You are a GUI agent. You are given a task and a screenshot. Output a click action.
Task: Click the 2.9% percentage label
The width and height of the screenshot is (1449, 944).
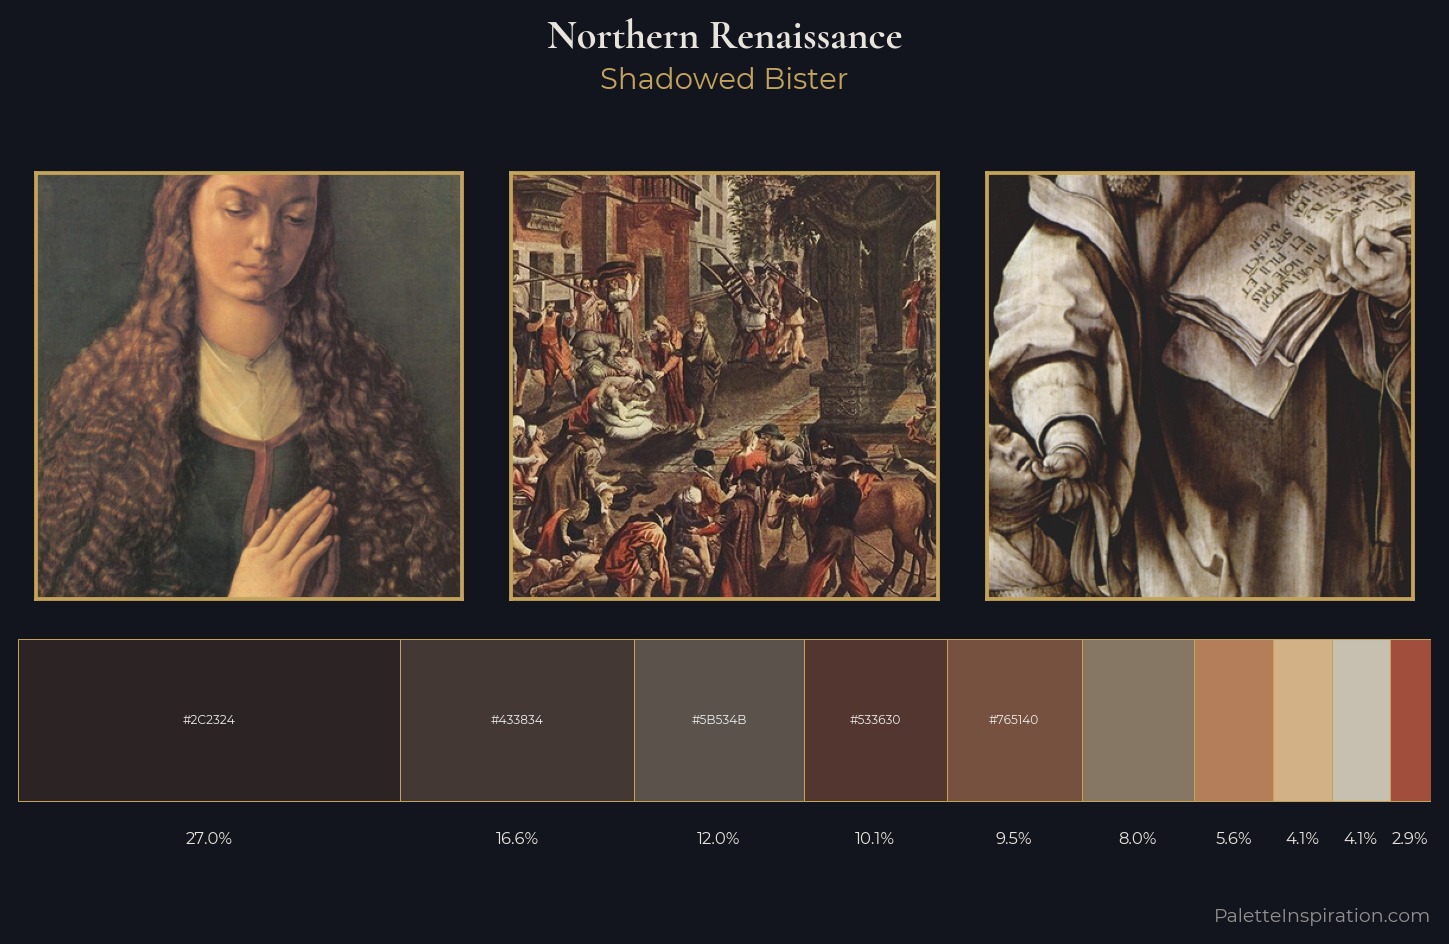pos(1409,838)
